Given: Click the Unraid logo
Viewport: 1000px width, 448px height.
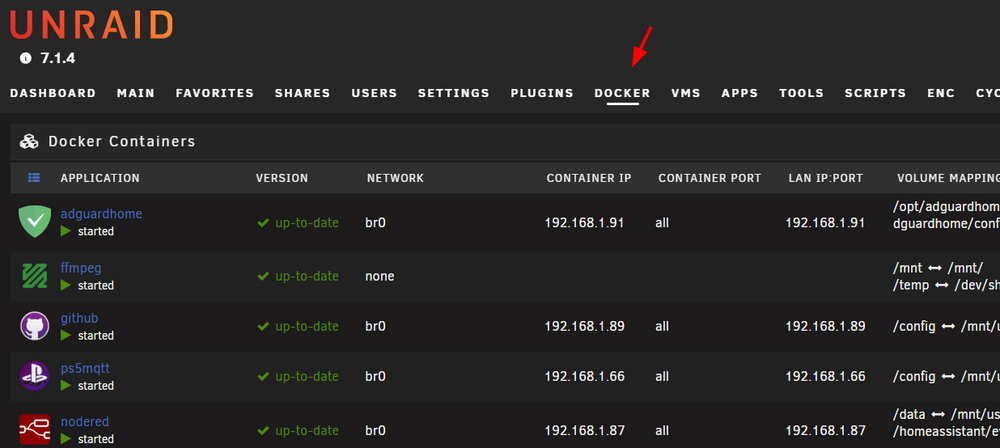Looking at the screenshot, I should (91, 25).
